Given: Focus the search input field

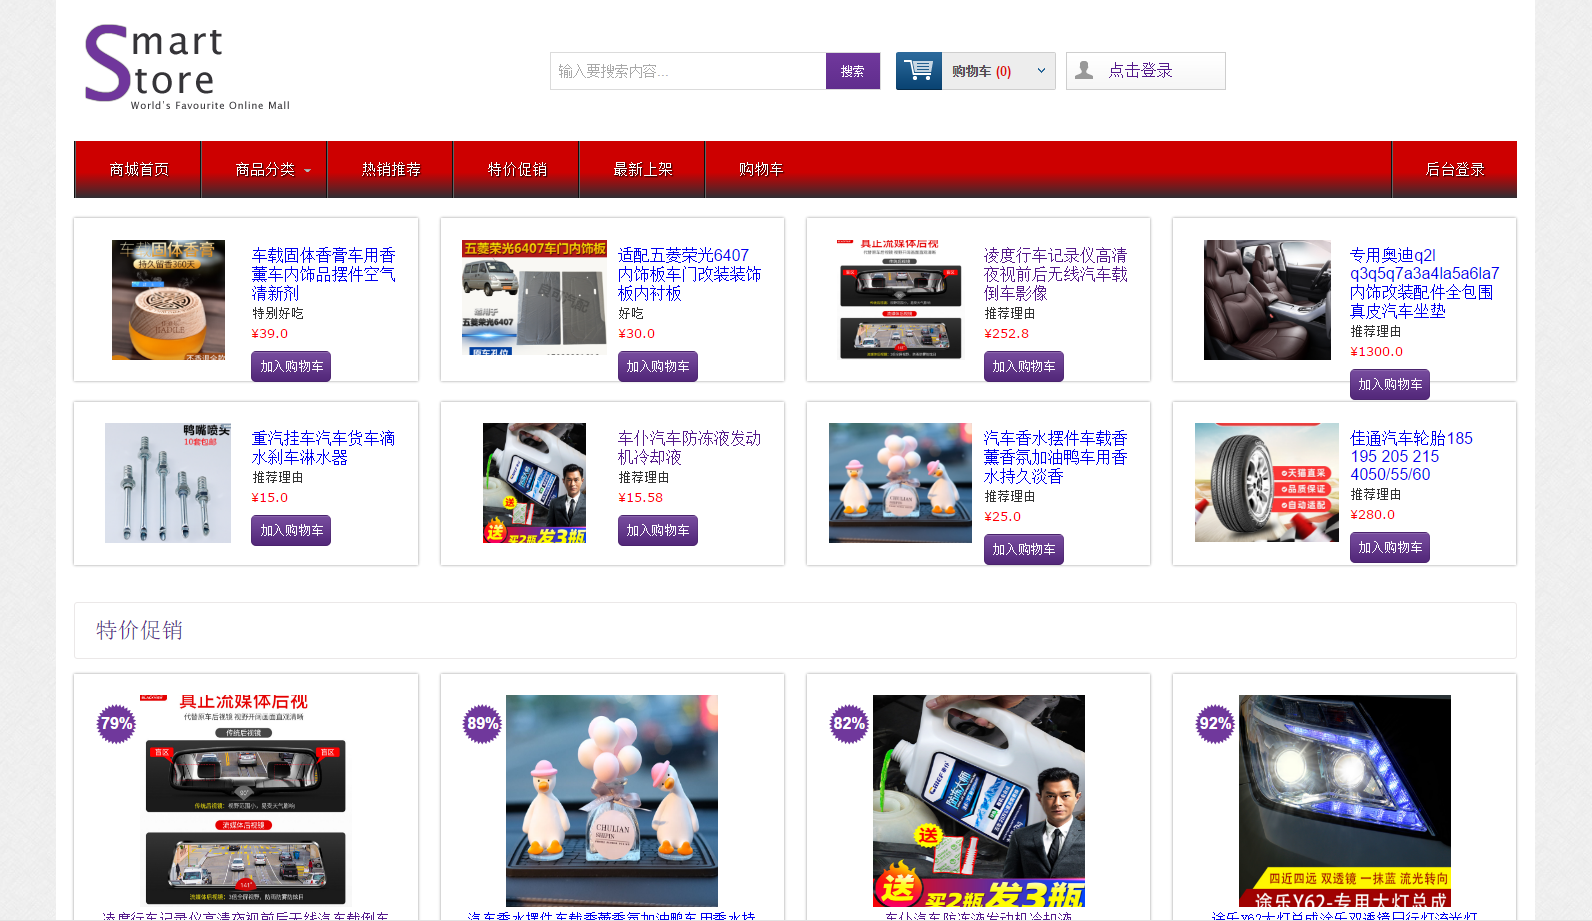Looking at the screenshot, I should 688,71.
